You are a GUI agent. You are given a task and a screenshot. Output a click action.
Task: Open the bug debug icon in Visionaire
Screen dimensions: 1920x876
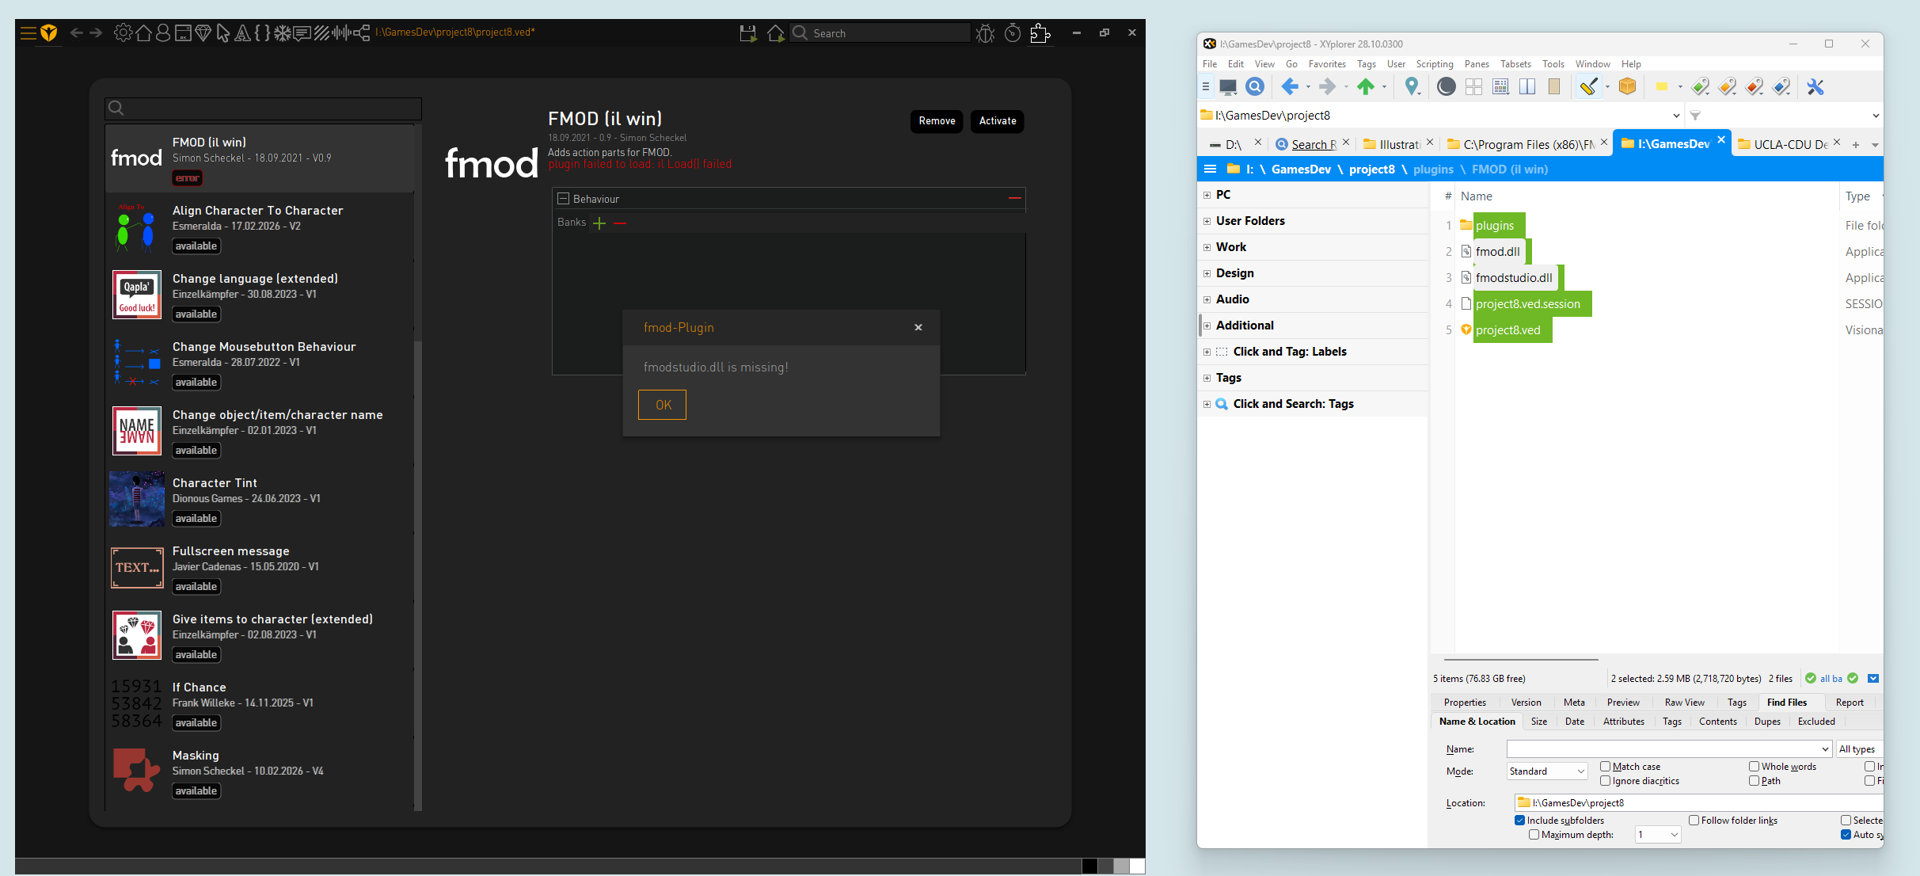[x=985, y=33]
